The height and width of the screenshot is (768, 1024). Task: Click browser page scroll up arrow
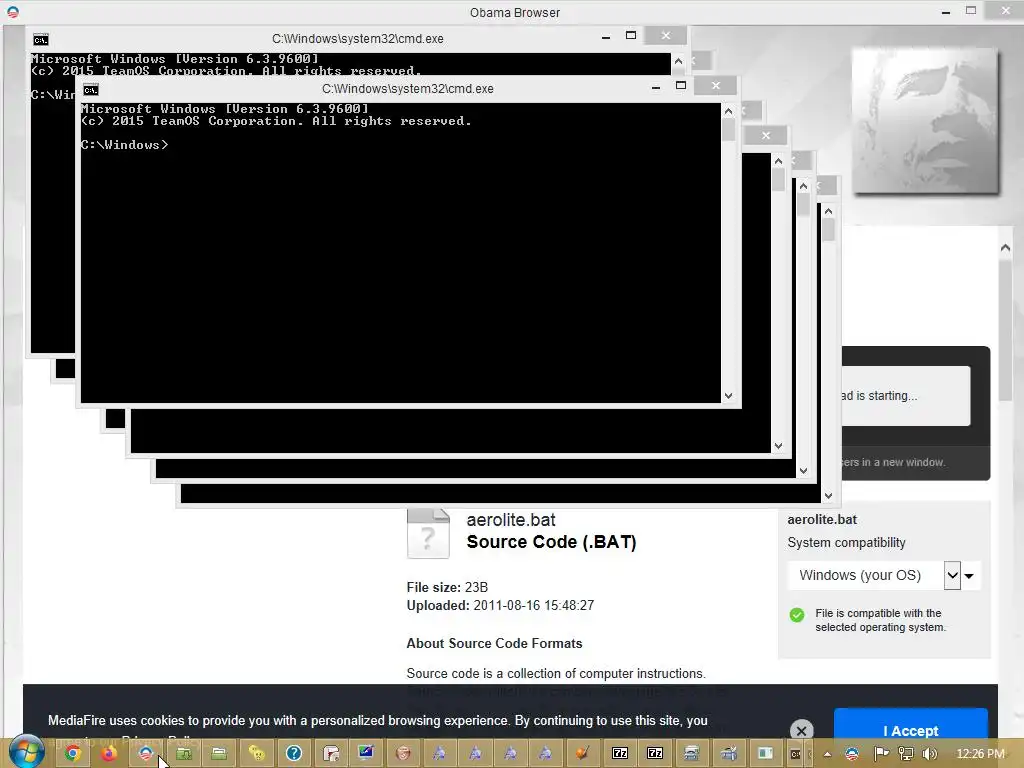pyautogui.click(x=1005, y=248)
